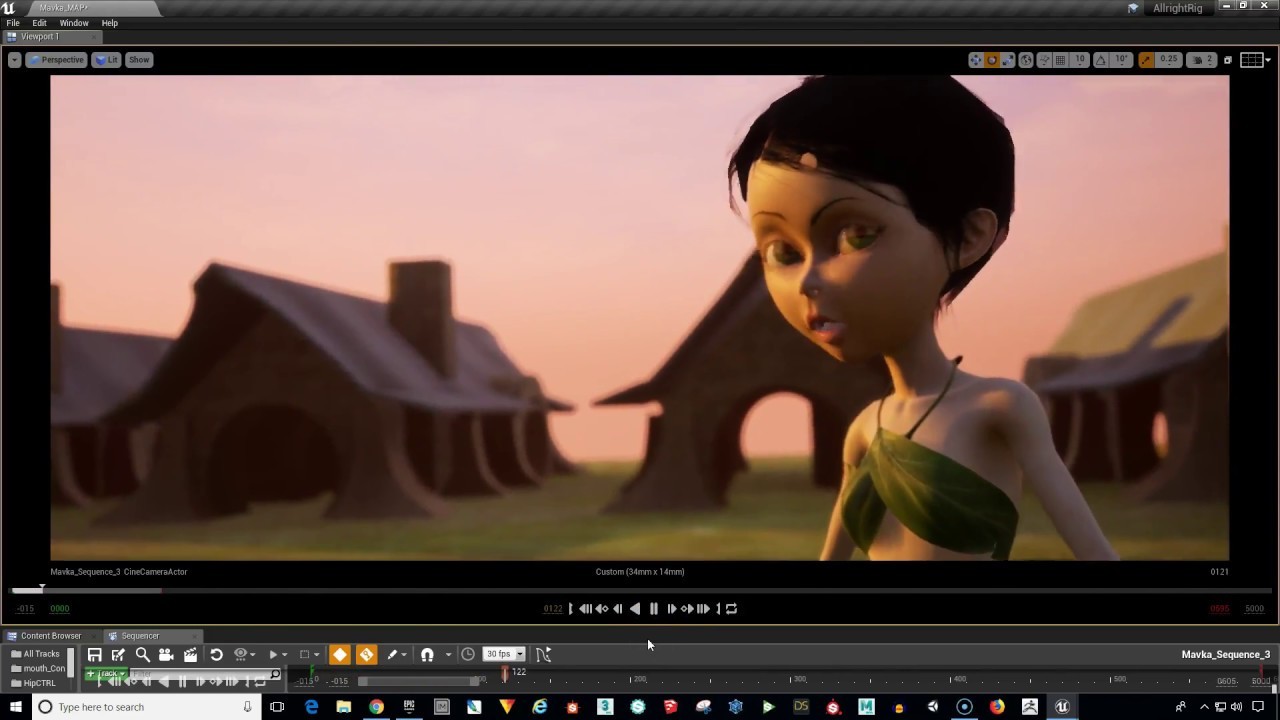1280x720 pixels.
Task: Step forward one frame in viewport transport
Action: pyautogui.click(x=672, y=609)
